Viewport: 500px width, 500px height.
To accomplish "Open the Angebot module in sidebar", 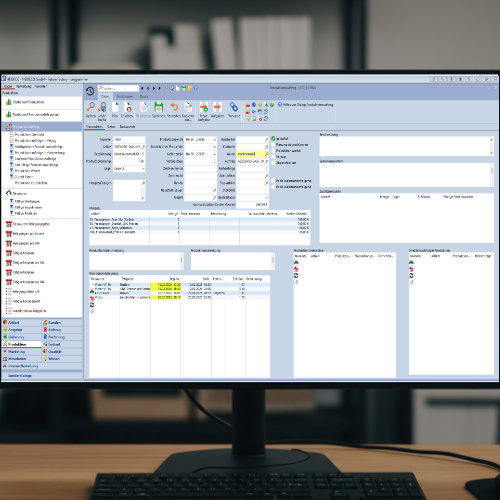I will 21,330.
